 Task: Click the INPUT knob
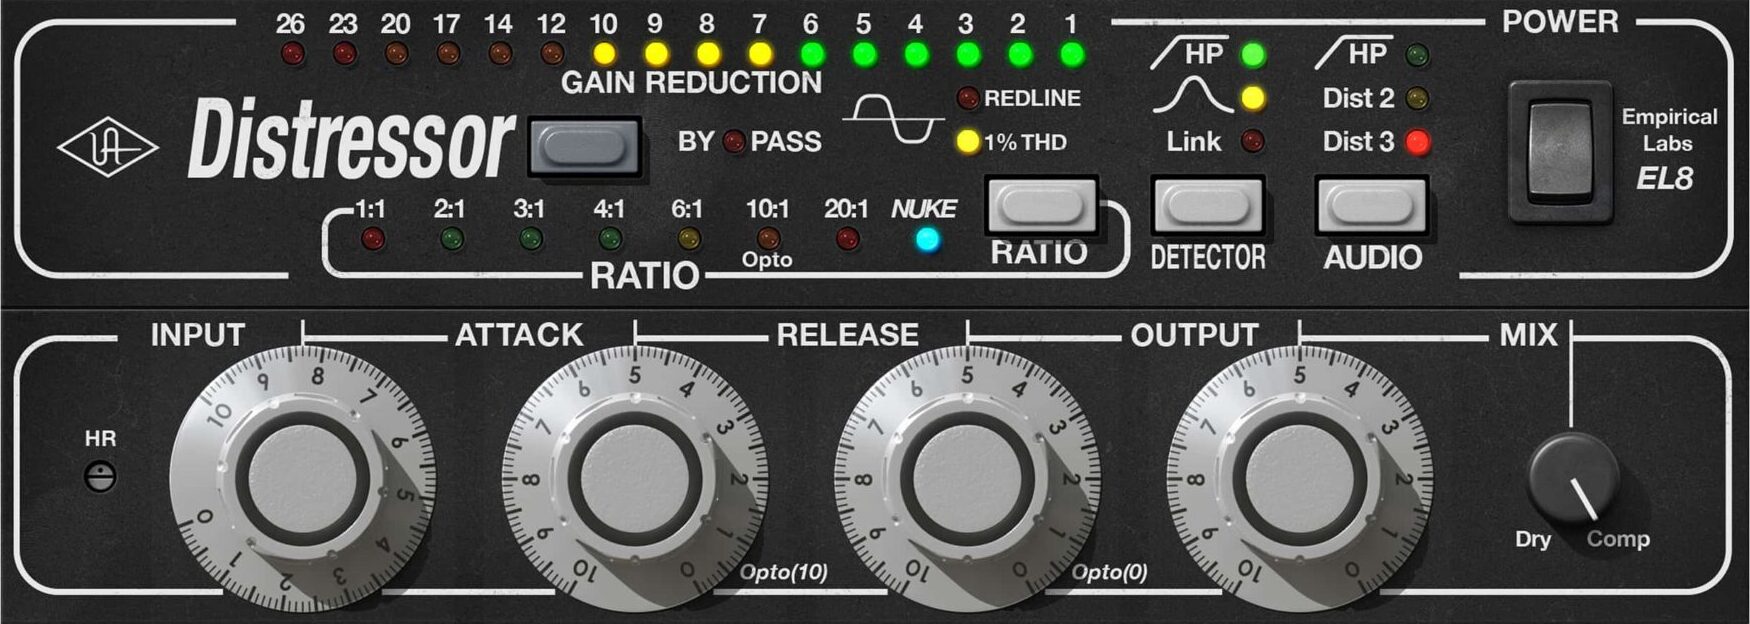pyautogui.click(x=302, y=479)
